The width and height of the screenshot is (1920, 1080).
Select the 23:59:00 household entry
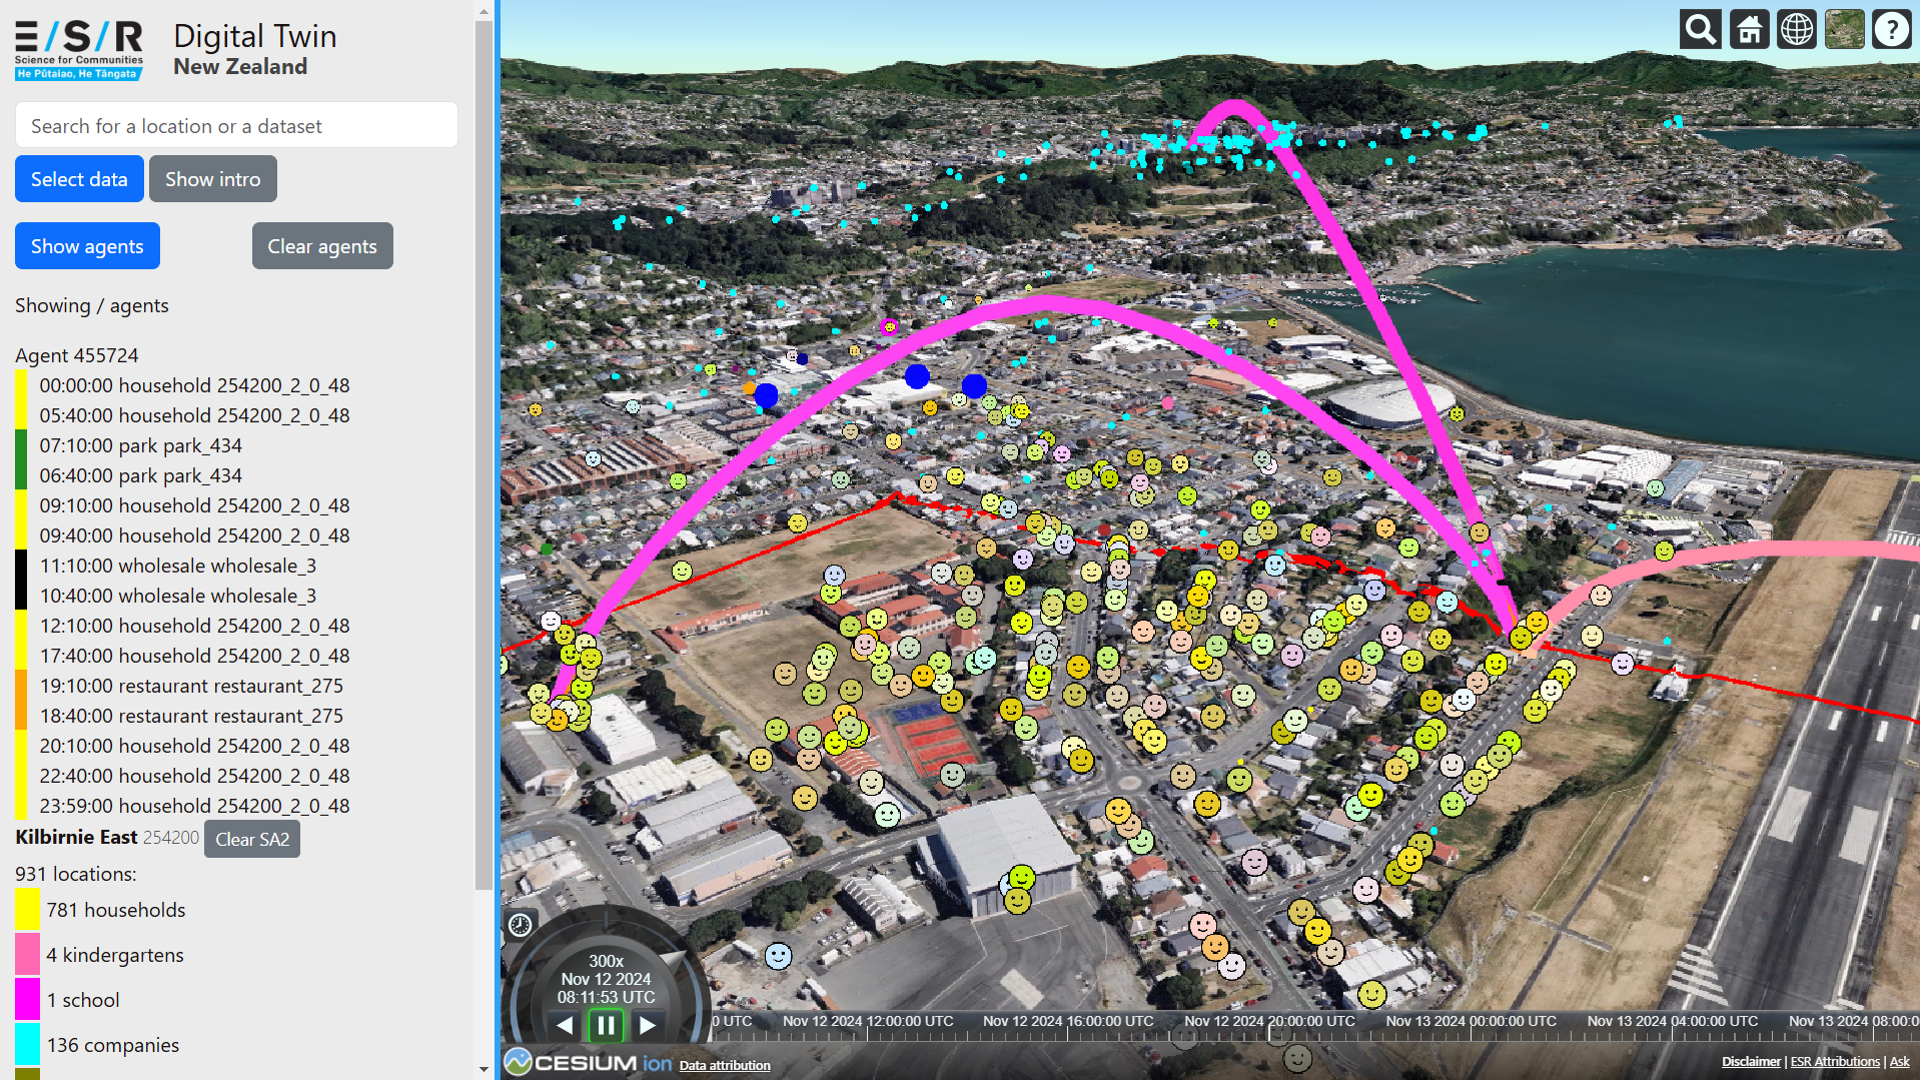(x=194, y=806)
